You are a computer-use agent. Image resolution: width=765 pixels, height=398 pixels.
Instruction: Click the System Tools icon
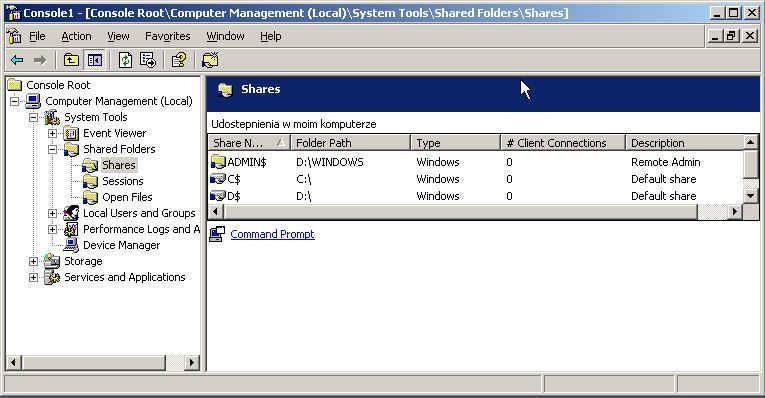pos(52,117)
